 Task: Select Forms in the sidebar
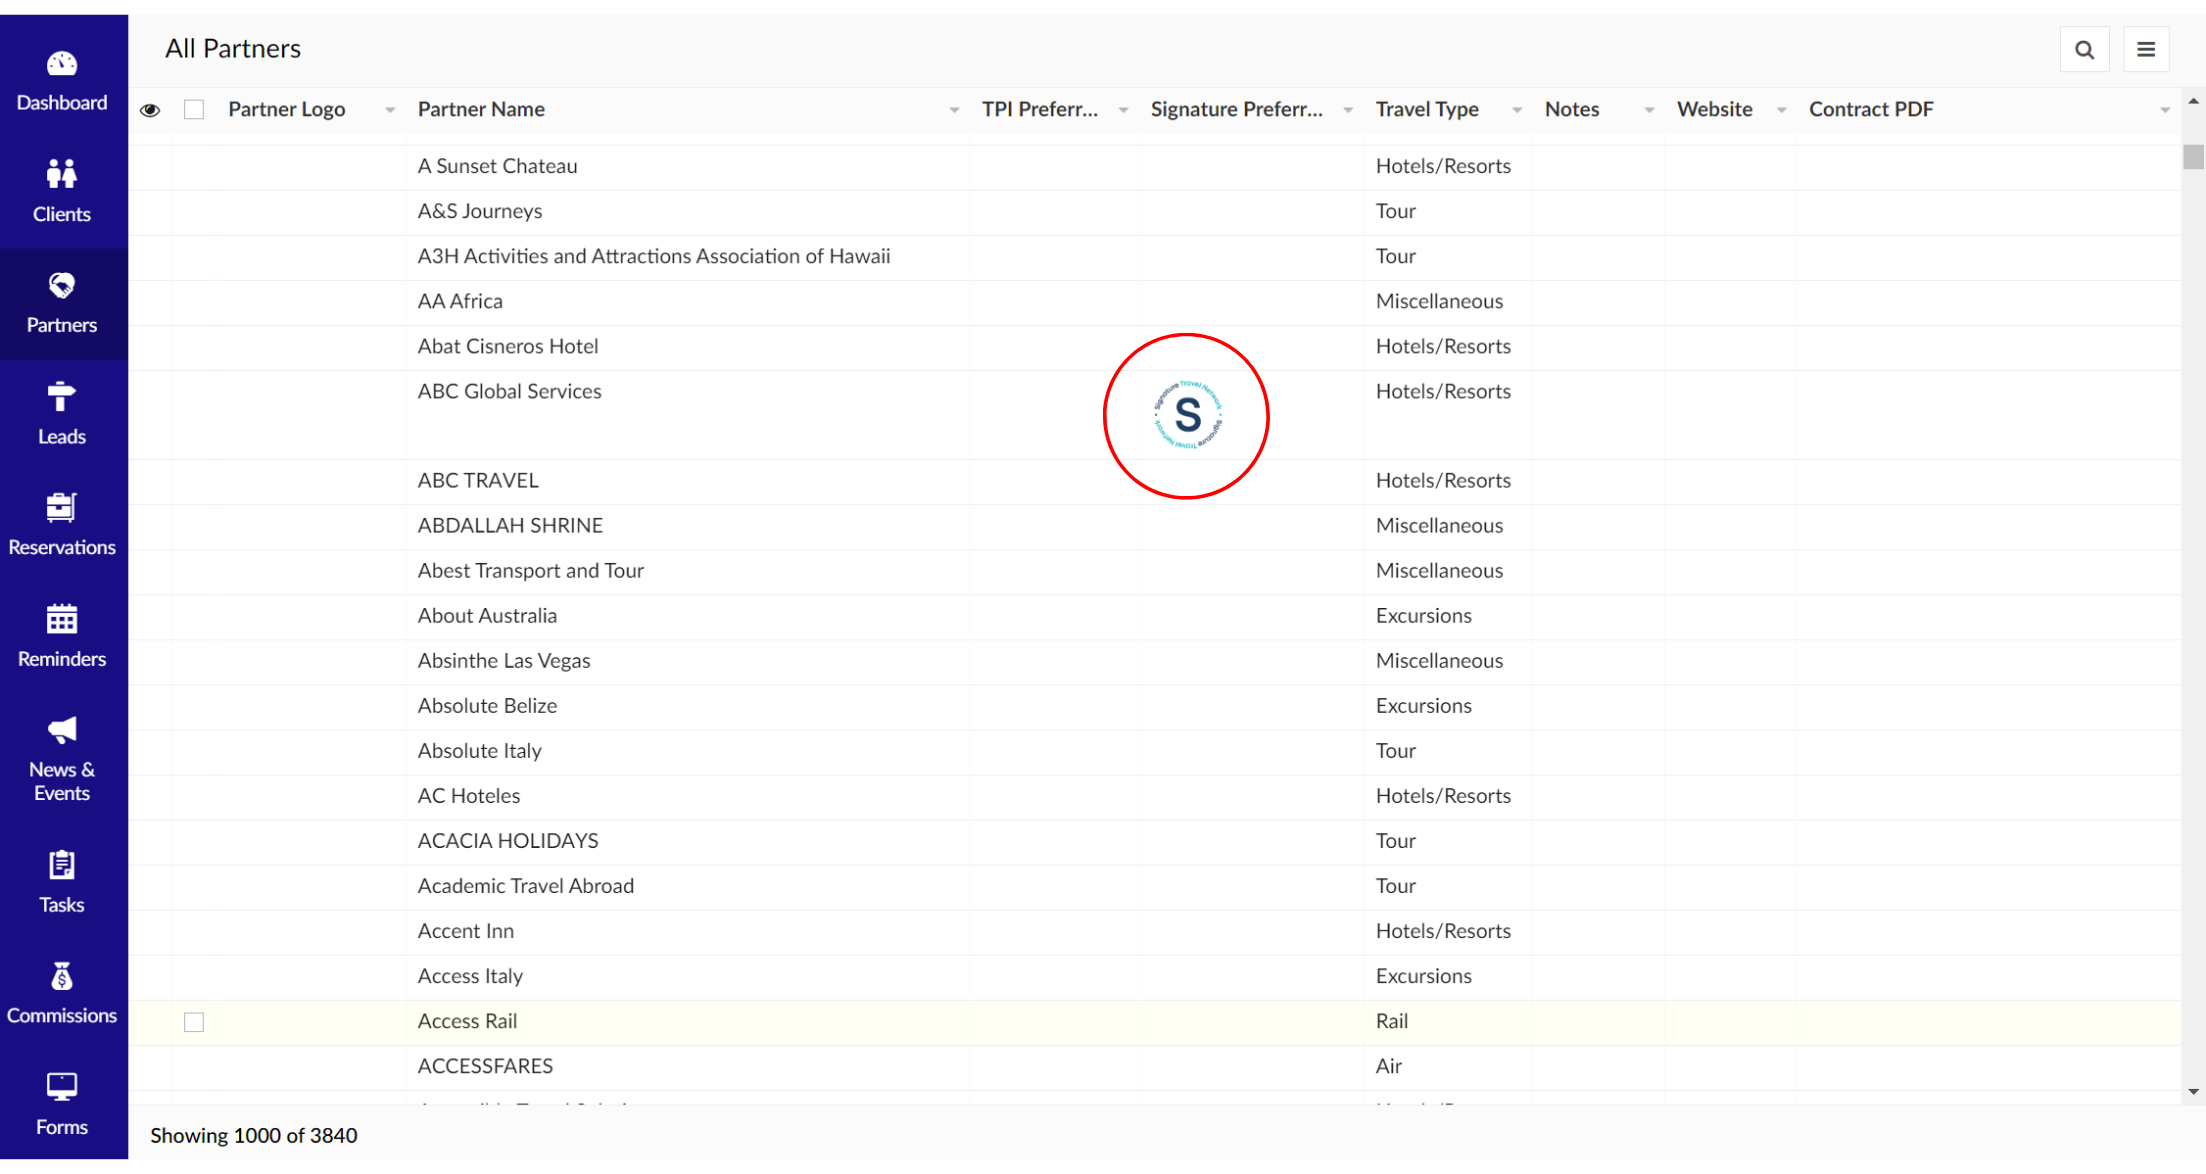[61, 1104]
